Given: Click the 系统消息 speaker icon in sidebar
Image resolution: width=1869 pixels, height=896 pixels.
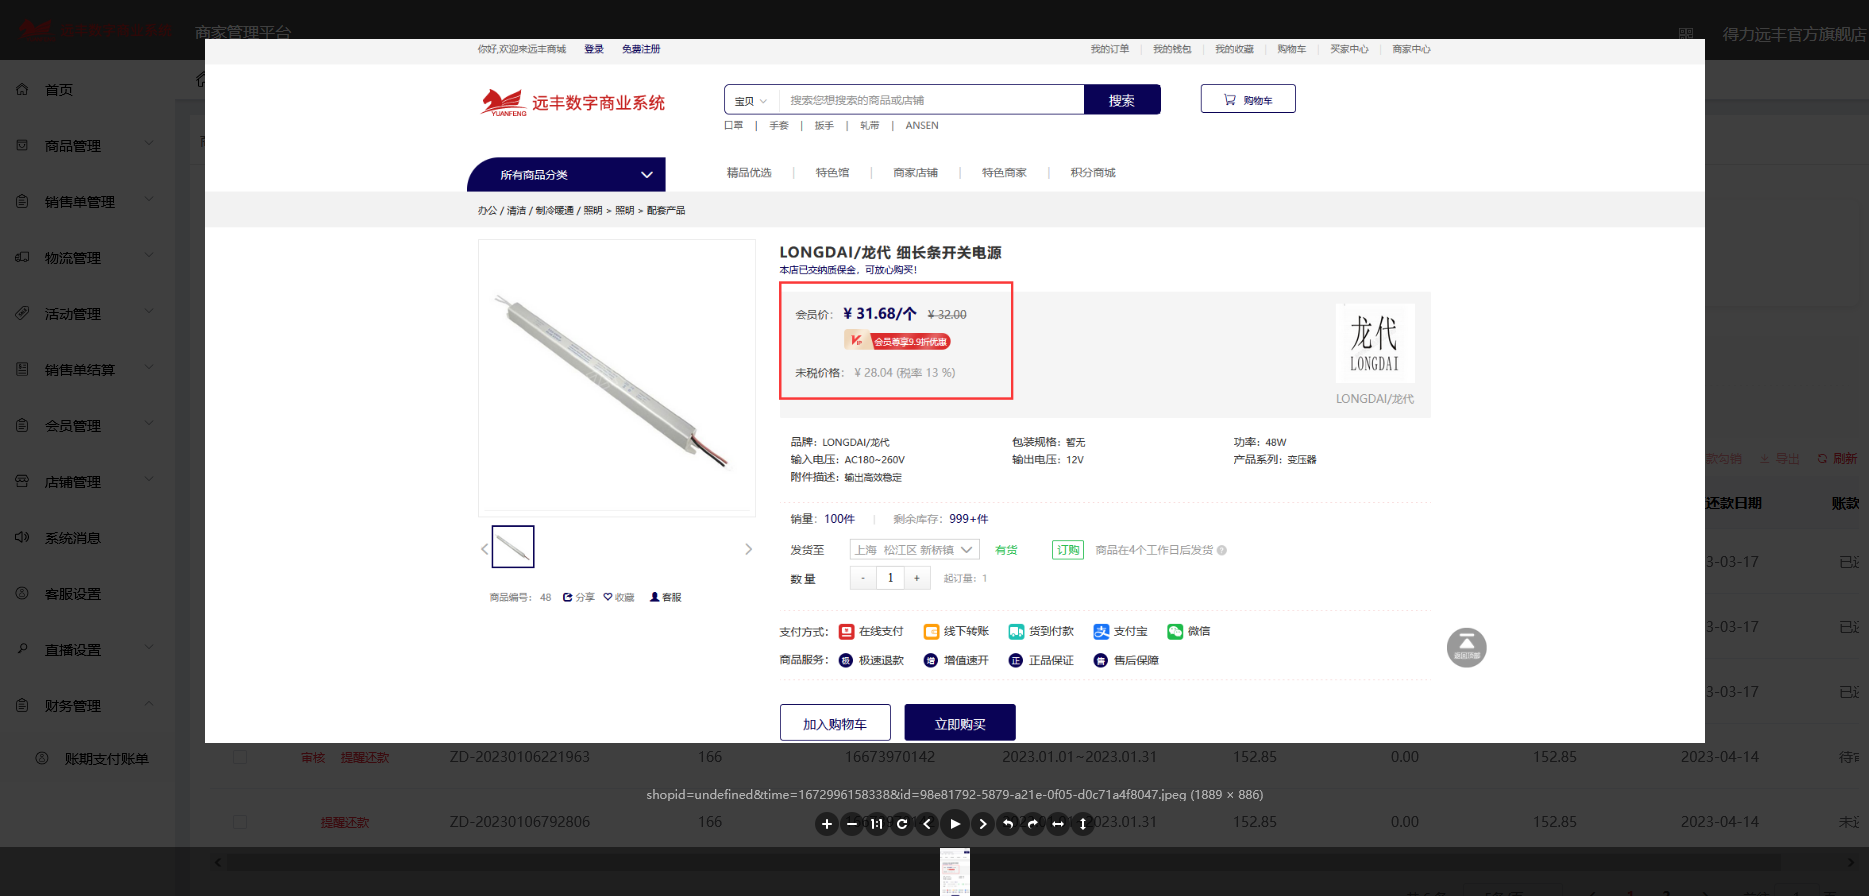Looking at the screenshot, I should [22, 537].
